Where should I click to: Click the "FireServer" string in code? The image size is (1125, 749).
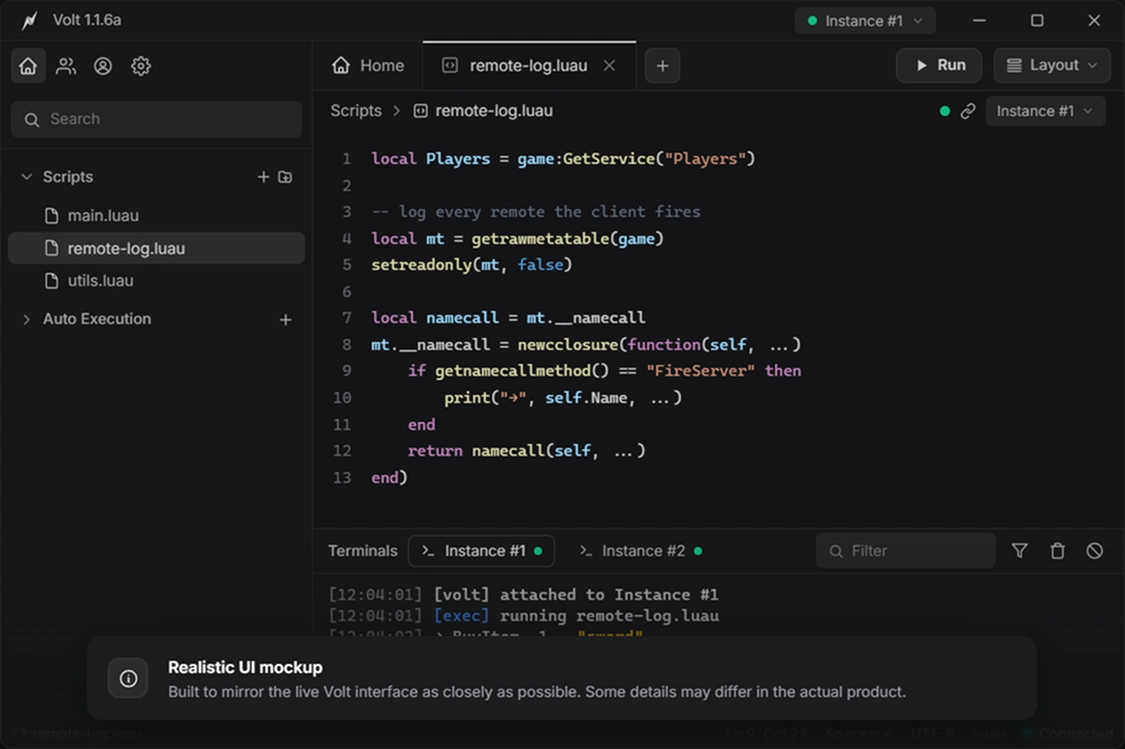click(x=700, y=371)
